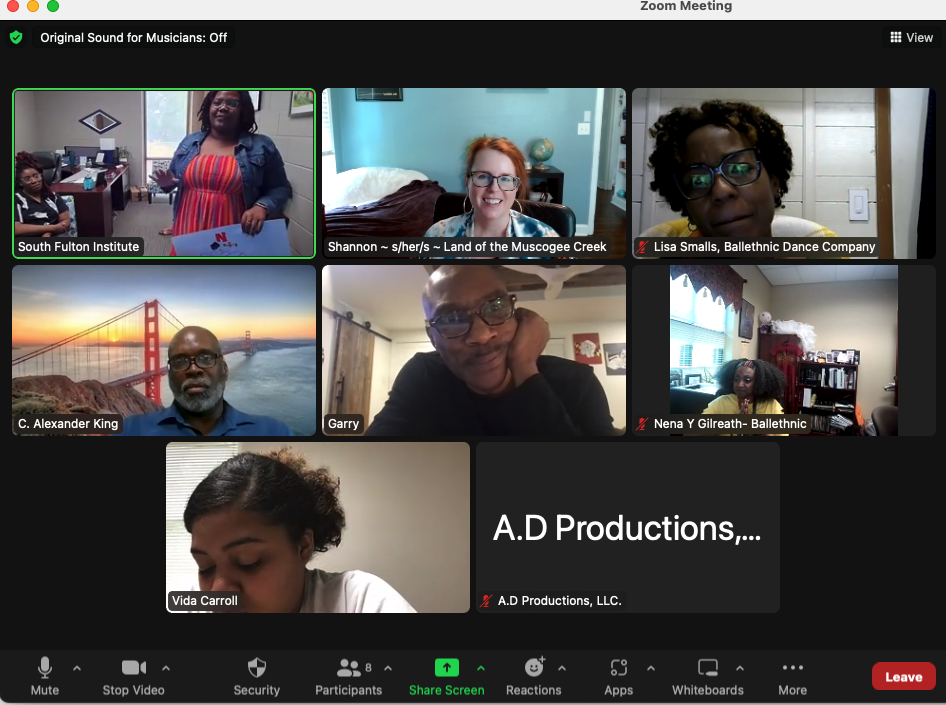Viewport: 946px width, 705px height.
Task: Click the C. Alexander King name label
Action: click(x=68, y=424)
